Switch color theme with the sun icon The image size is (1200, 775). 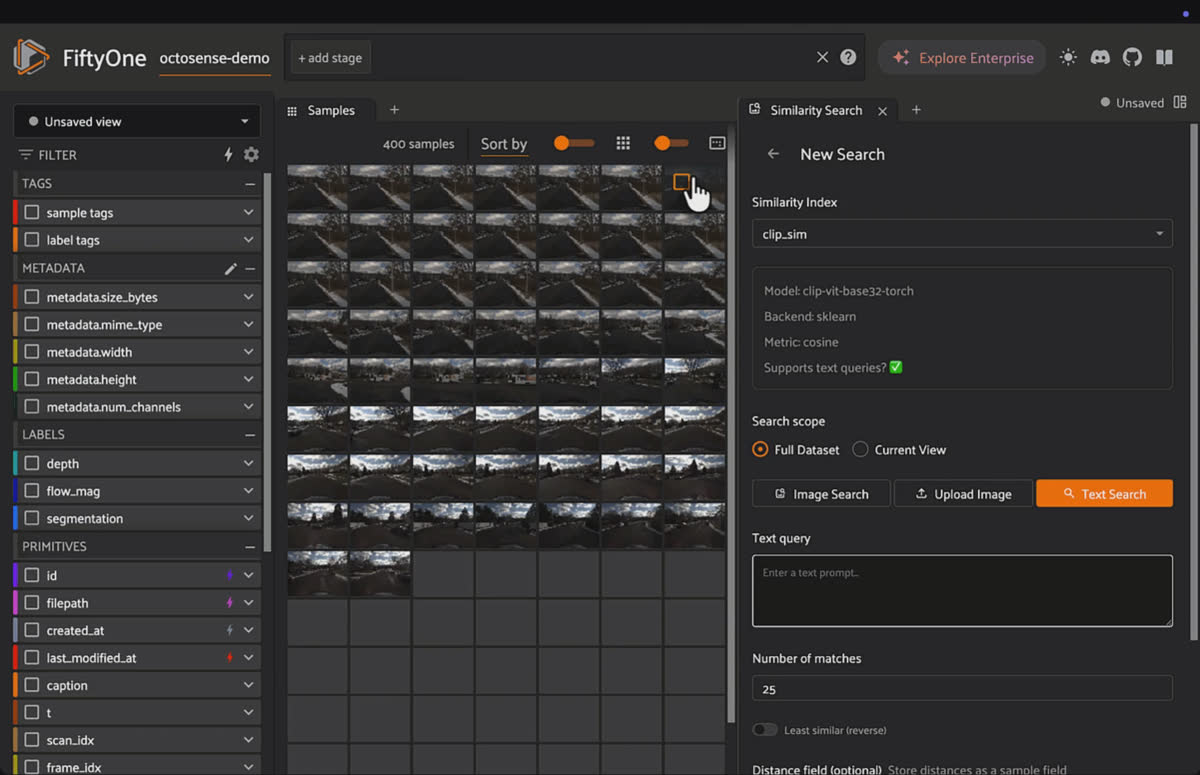click(x=1068, y=57)
